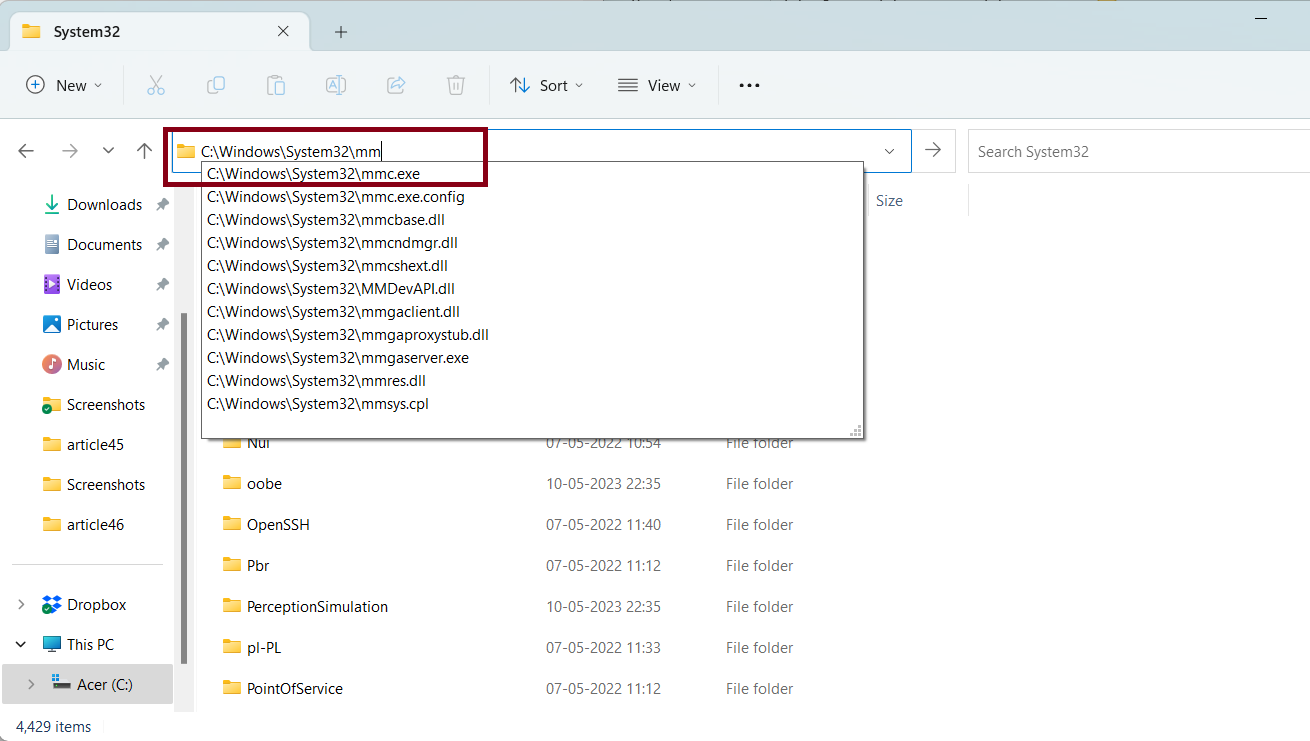
Task: Click the Copy icon in the toolbar
Action: [215, 85]
